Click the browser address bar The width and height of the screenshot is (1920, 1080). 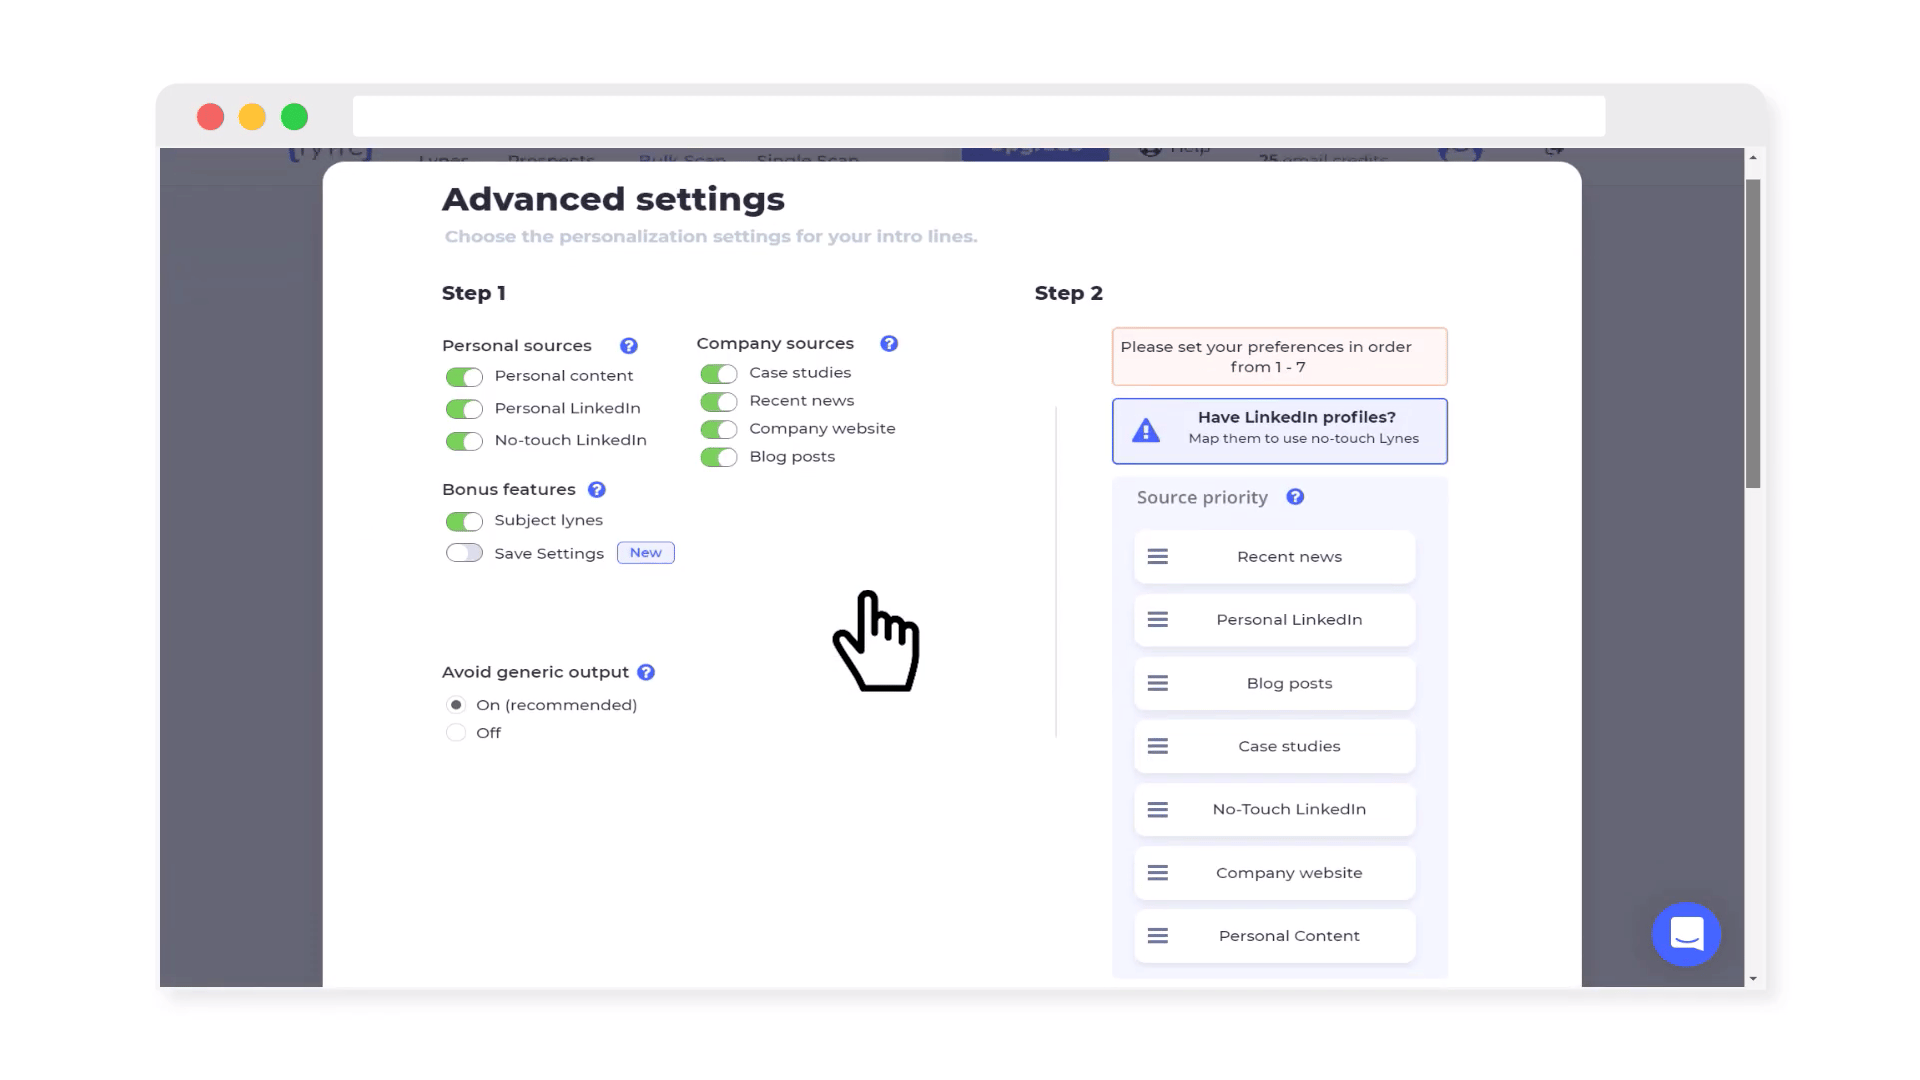click(978, 116)
